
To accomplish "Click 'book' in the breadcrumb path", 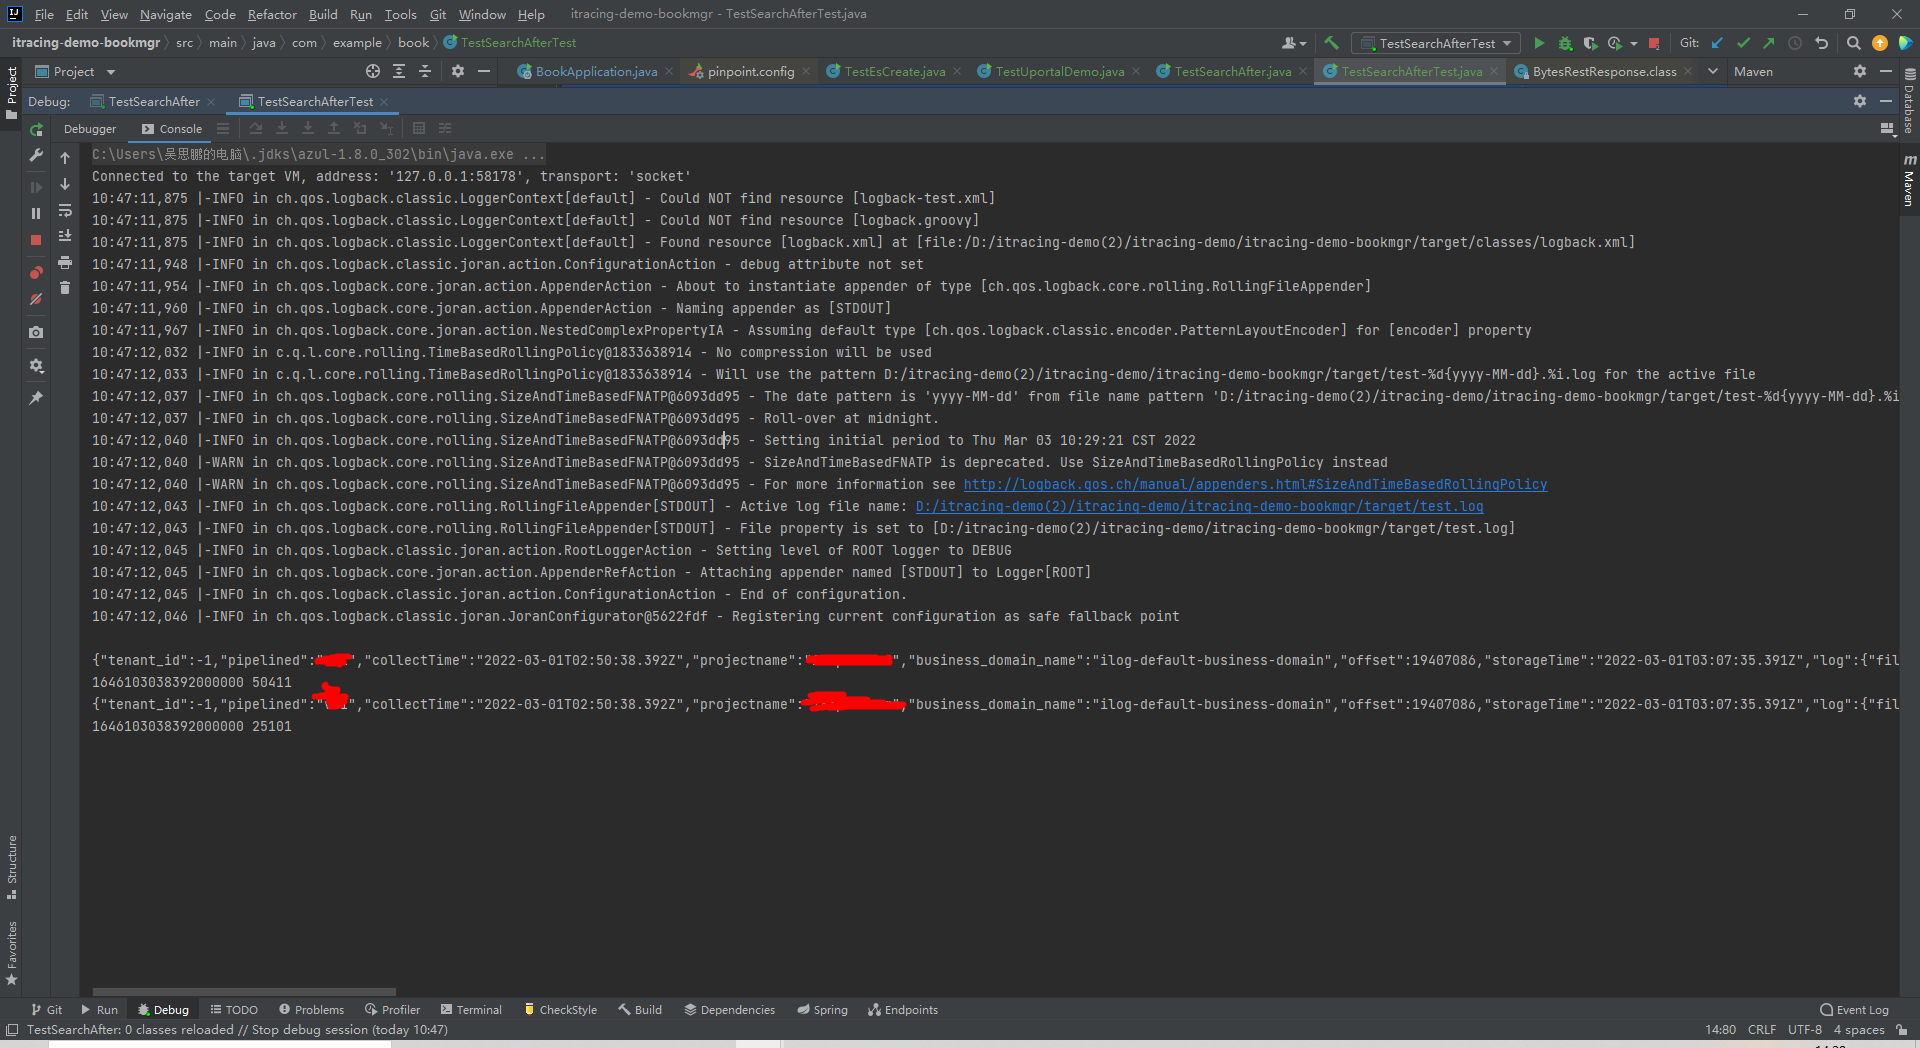I will coord(413,43).
